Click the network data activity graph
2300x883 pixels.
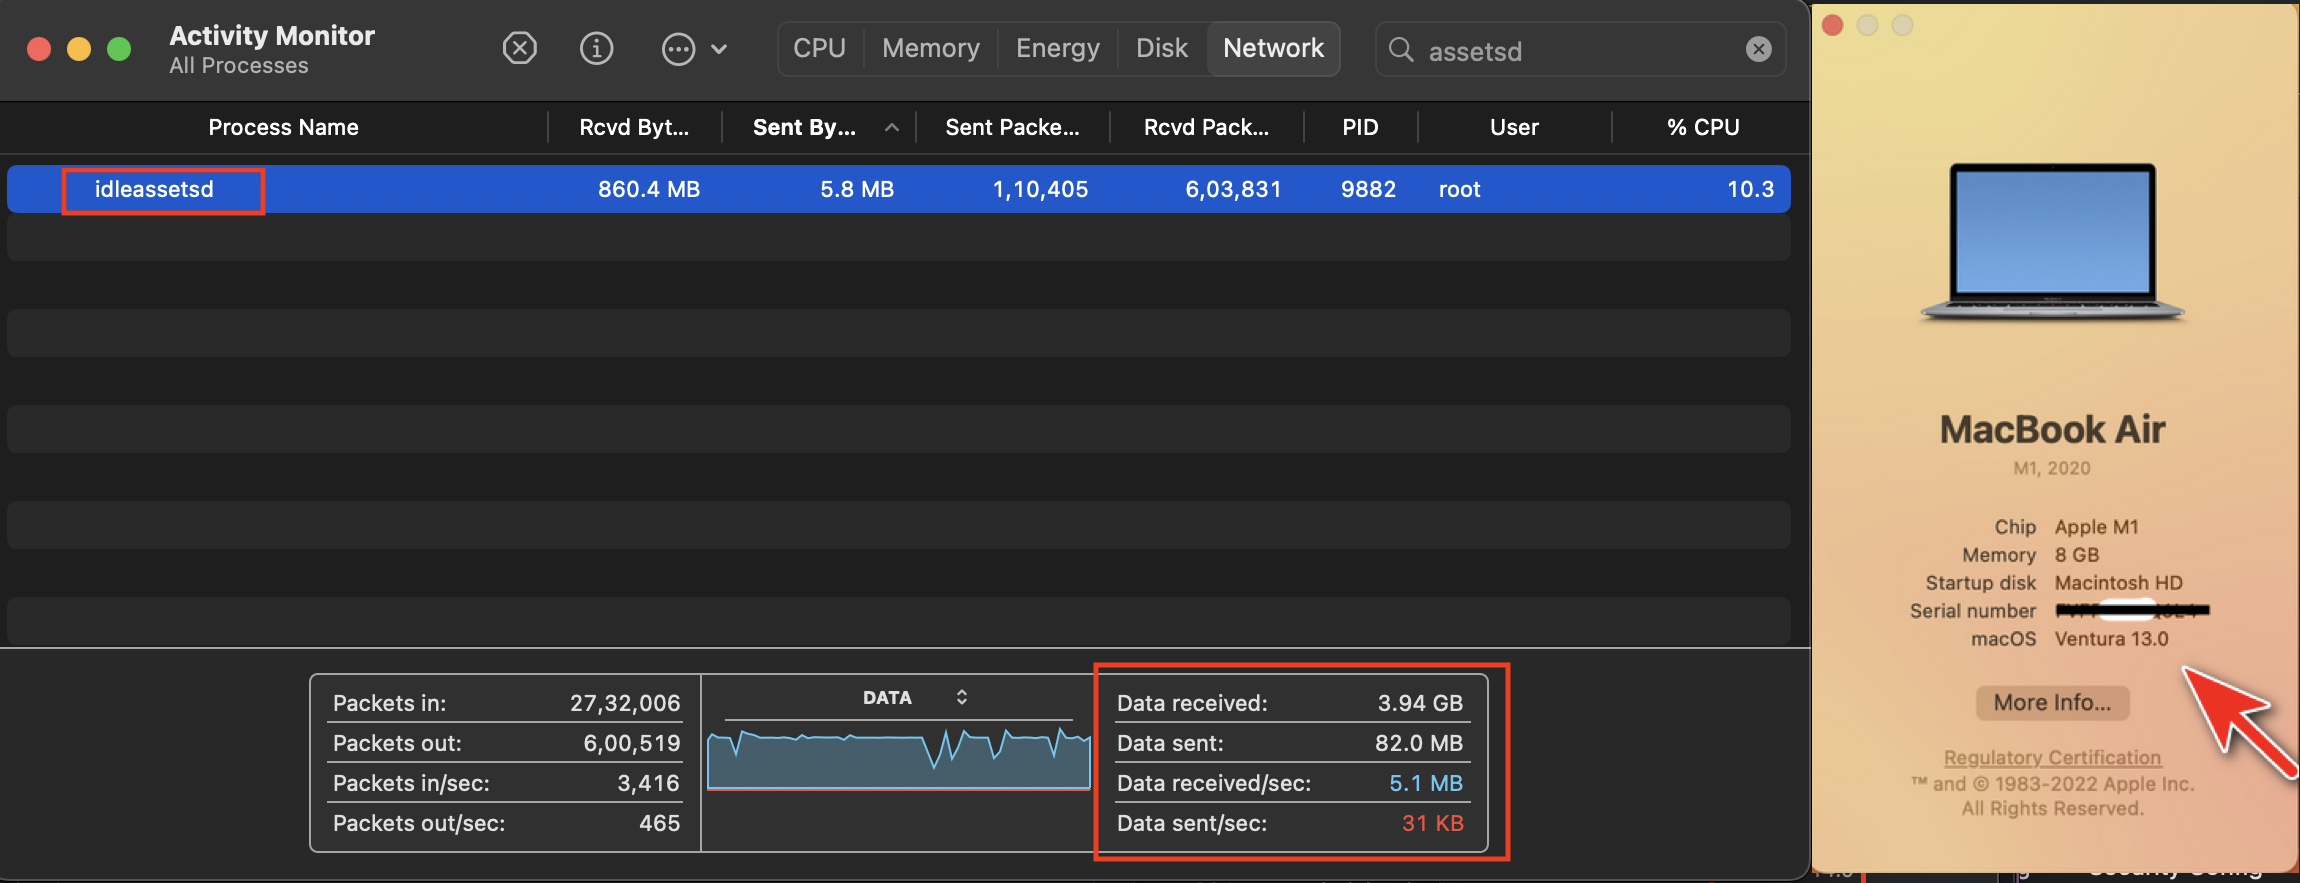pyautogui.click(x=898, y=758)
